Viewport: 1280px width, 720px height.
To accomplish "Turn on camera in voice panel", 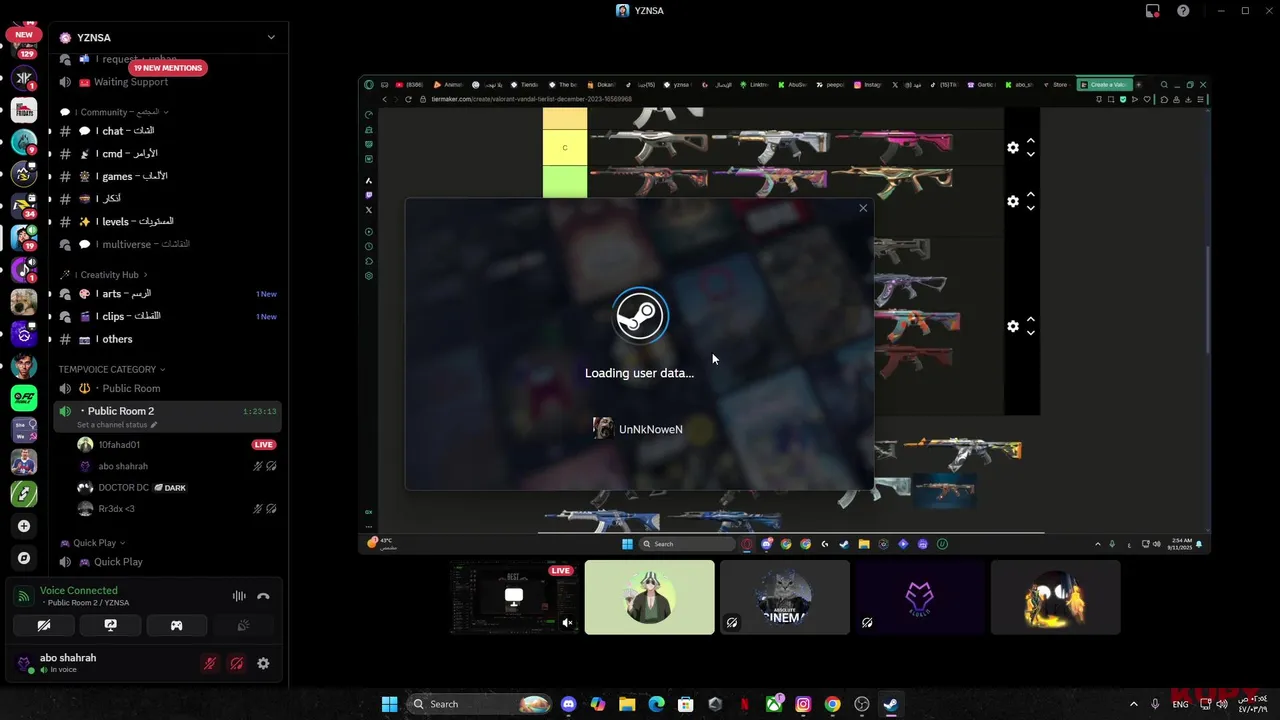I will pos(44,625).
